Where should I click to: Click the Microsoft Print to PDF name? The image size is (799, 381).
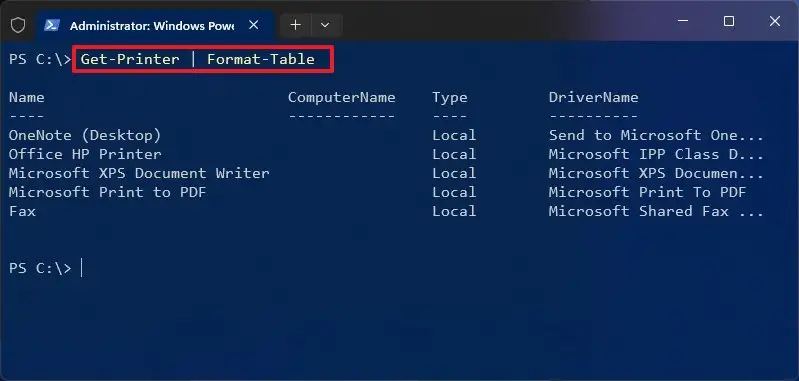pyautogui.click(x=108, y=192)
